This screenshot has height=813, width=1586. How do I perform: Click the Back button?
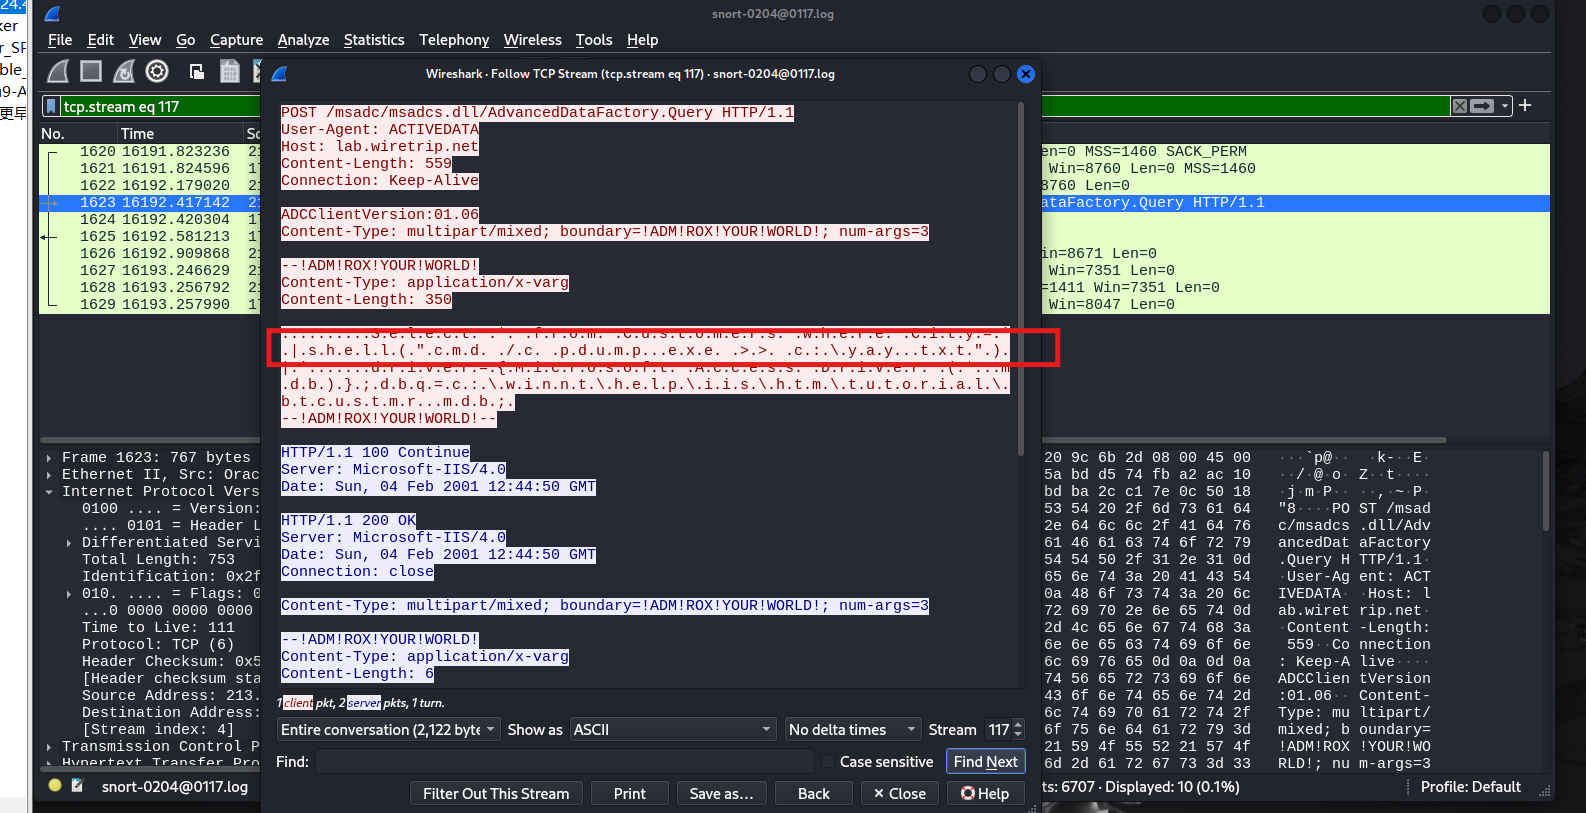point(813,794)
